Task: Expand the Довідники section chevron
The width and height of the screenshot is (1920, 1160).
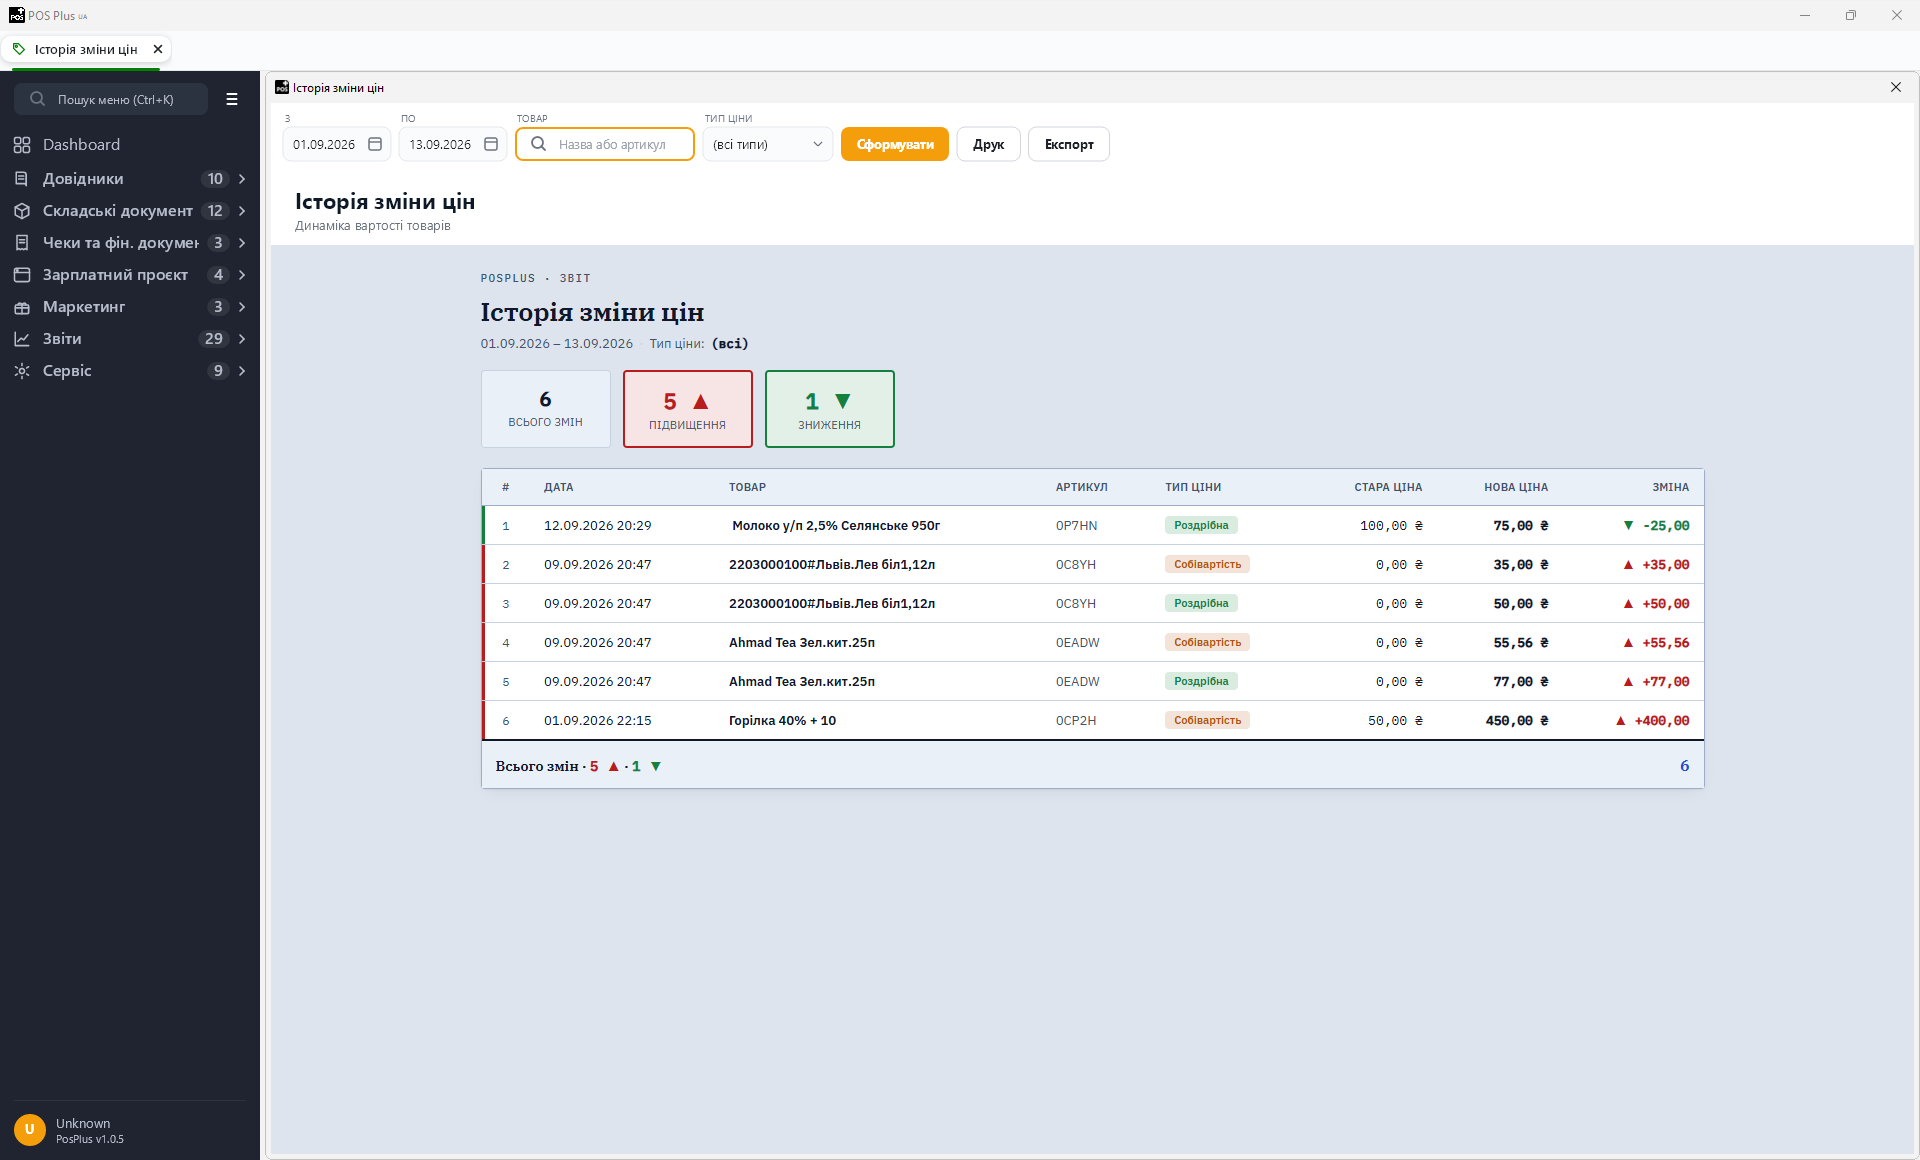Action: (x=242, y=179)
